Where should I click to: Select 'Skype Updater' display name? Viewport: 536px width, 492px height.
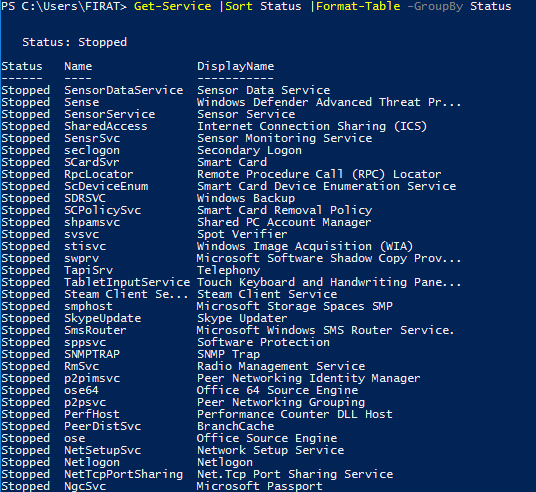242,319
